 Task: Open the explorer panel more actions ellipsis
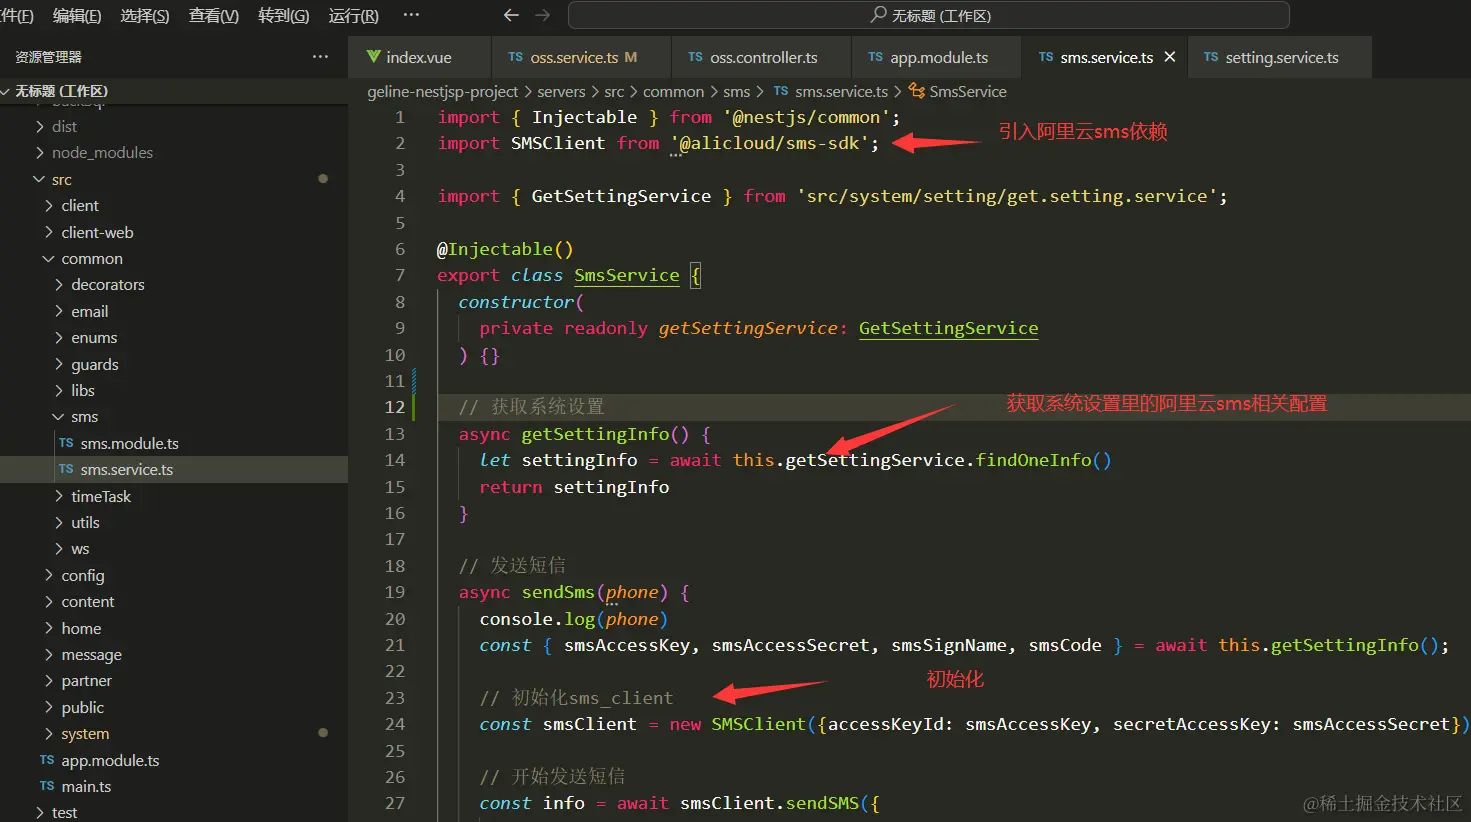pos(320,57)
